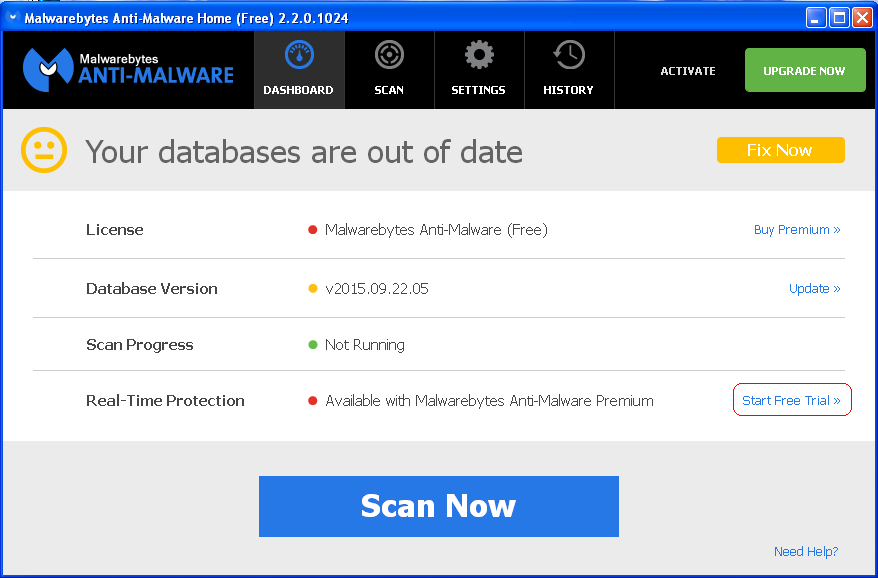Click the title bar Malwarebytes app icon

pyautogui.click(x=13, y=17)
